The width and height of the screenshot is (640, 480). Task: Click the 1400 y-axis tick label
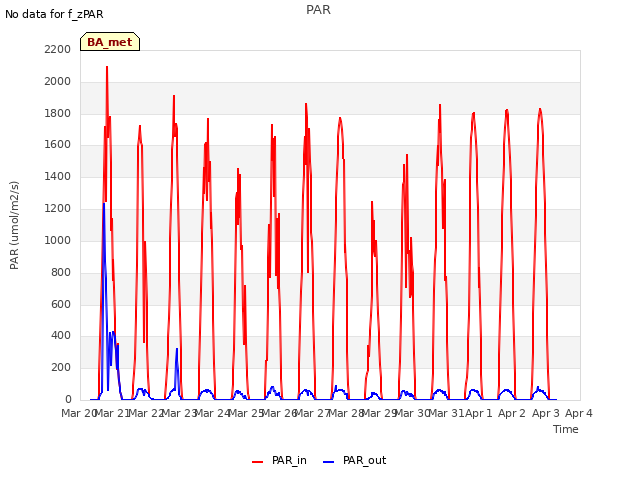pos(58,176)
